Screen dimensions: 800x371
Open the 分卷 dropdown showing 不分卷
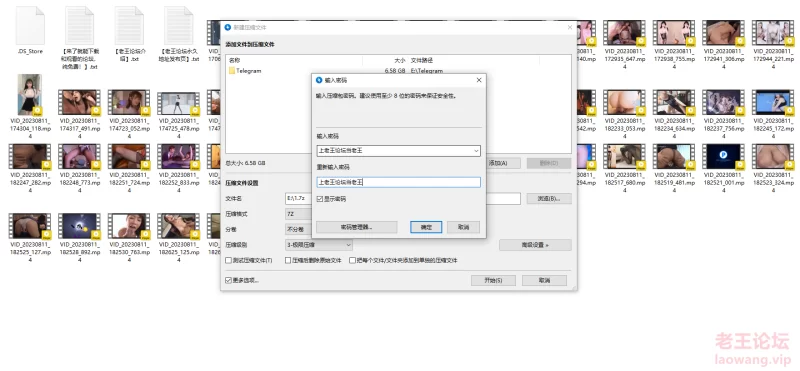(x=298, y=230)
